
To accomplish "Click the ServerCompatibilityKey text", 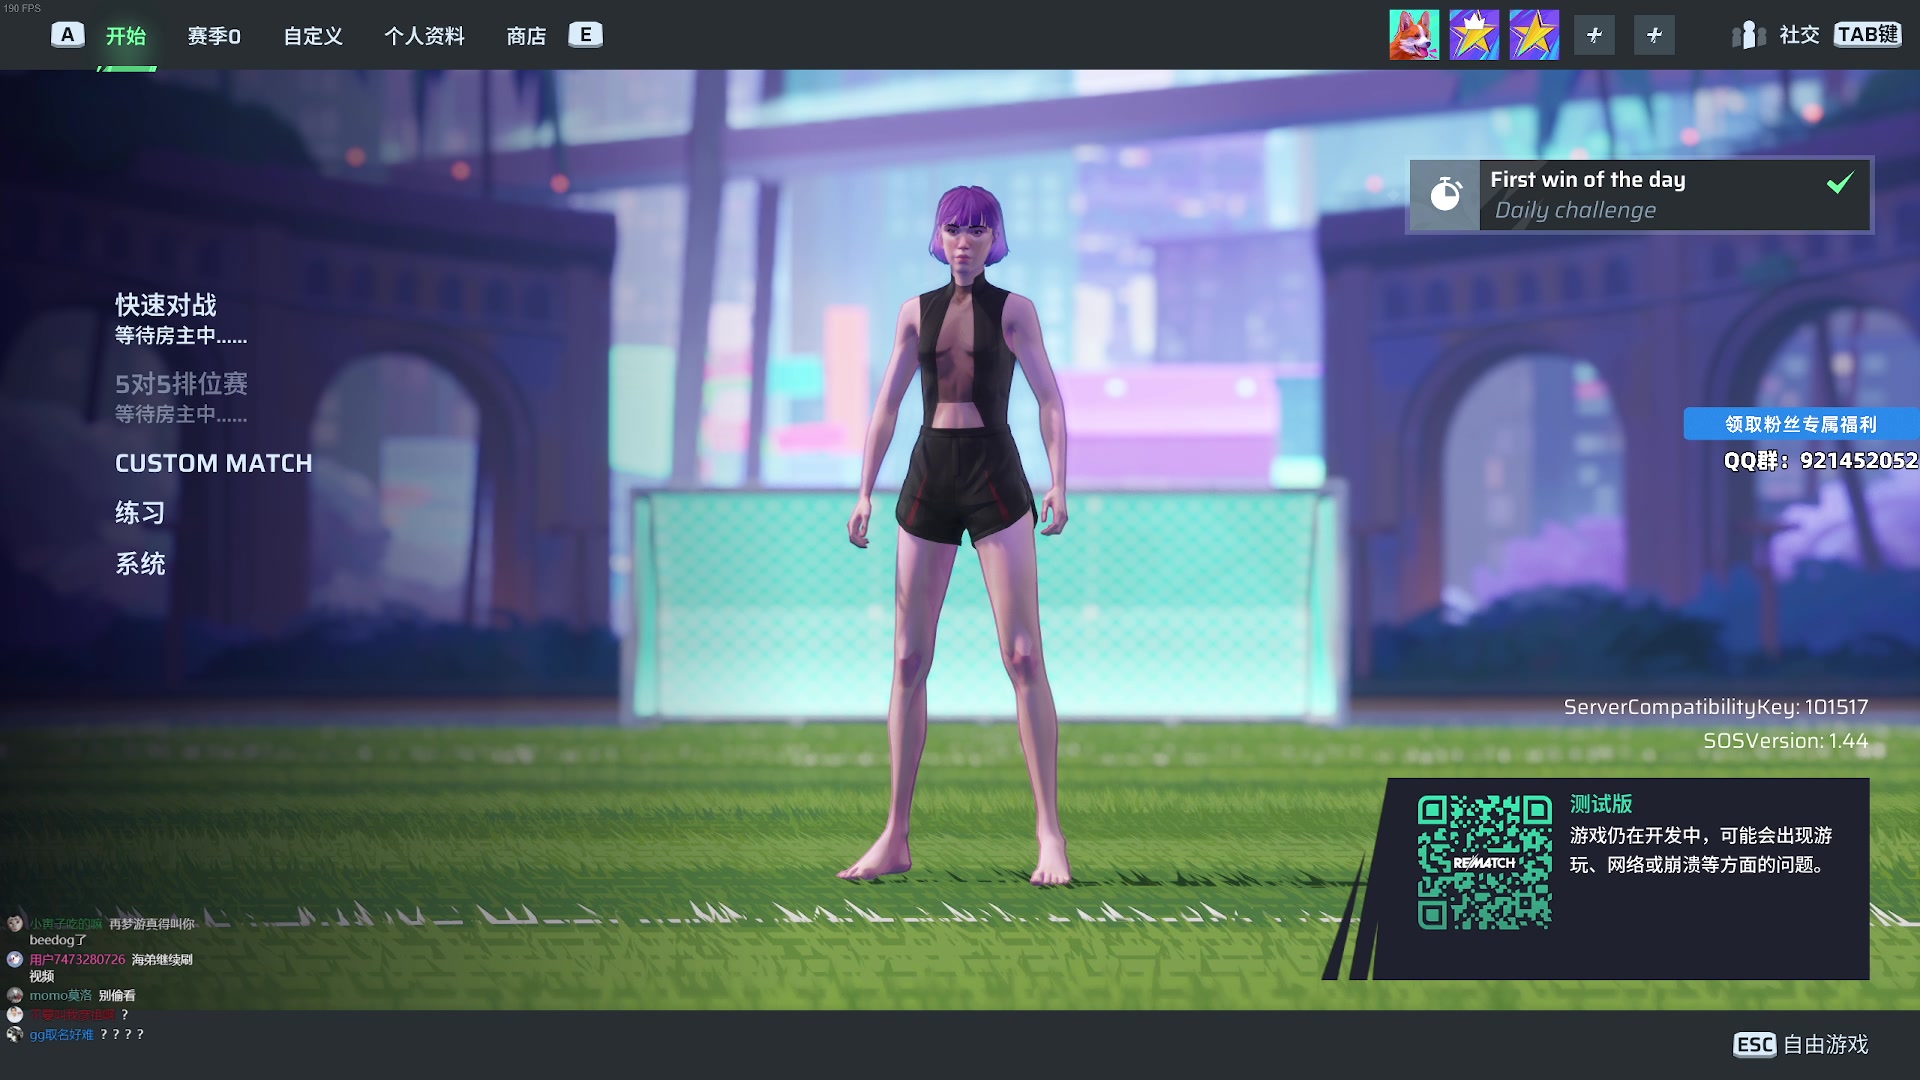I will coord(1716,707).
